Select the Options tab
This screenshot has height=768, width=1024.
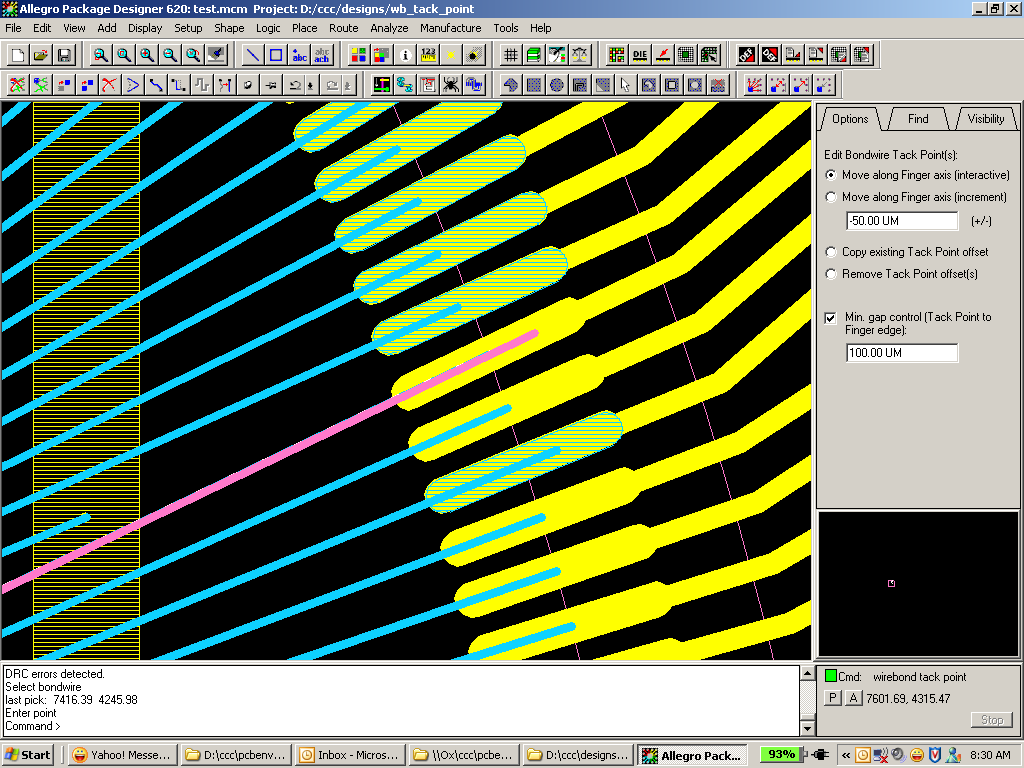(x=850, y=119)
